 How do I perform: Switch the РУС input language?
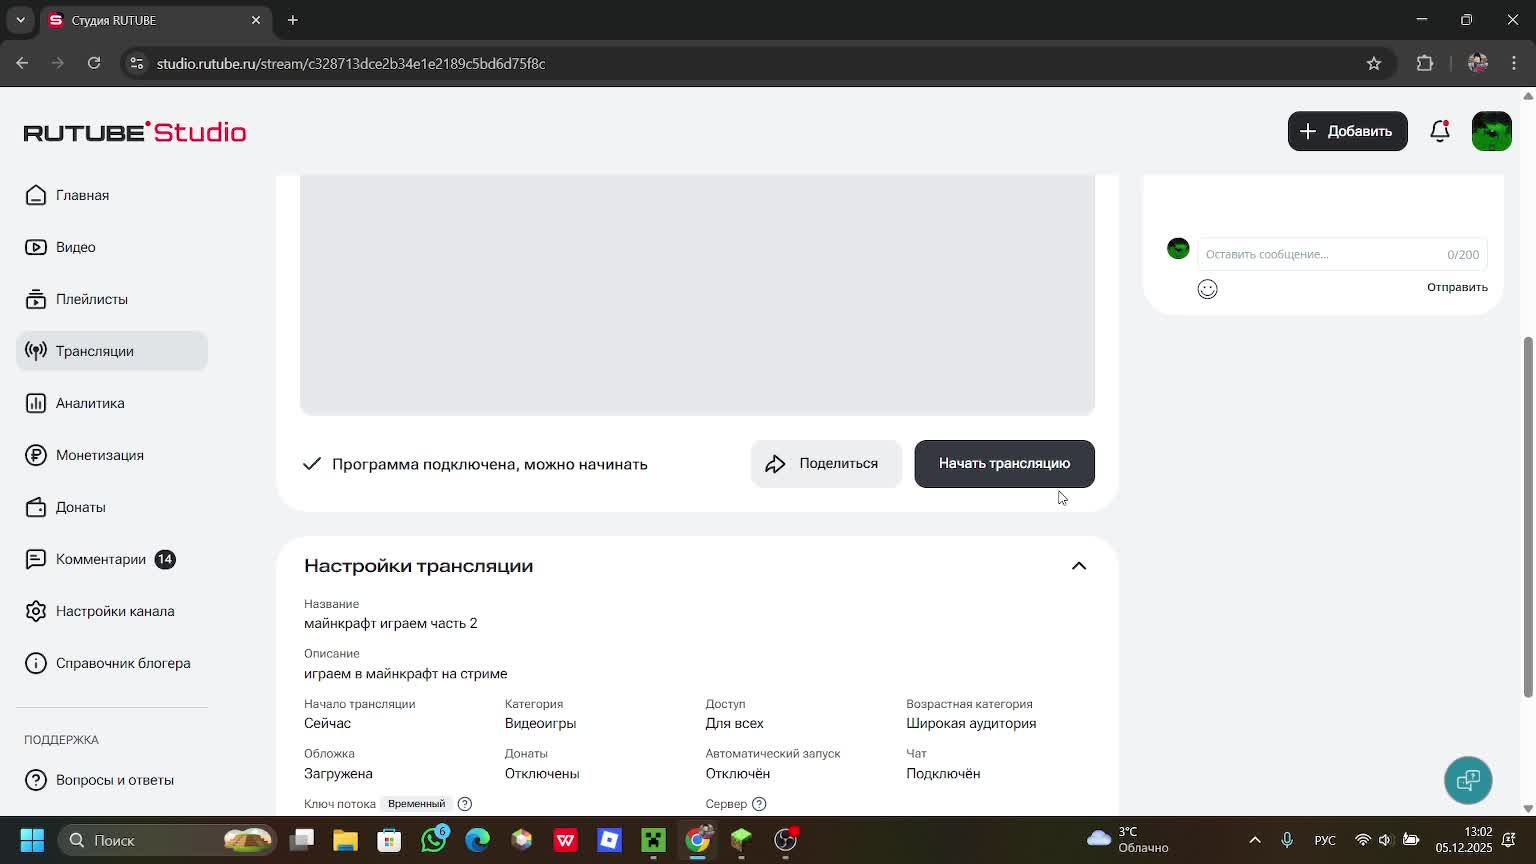(x=1325, y=840)
